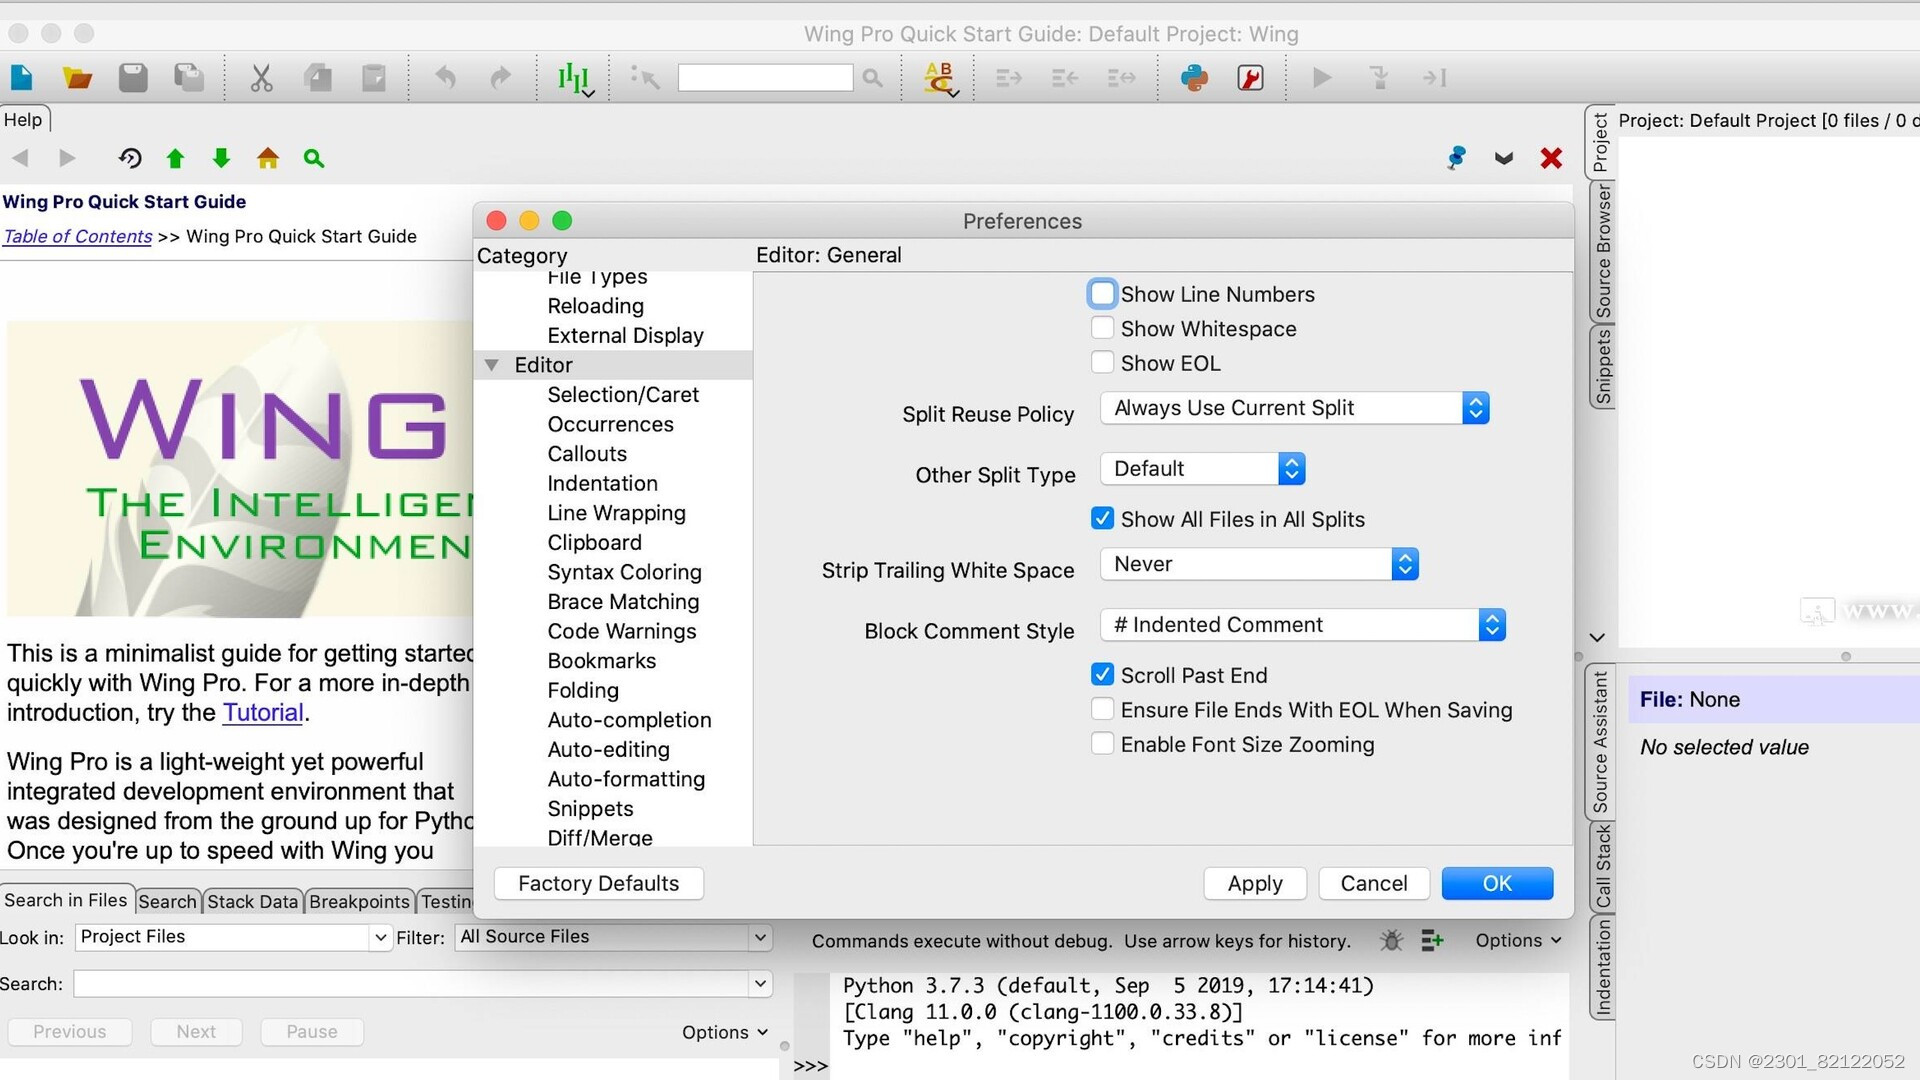Open the Snippets side tab

click(1602, 367)
